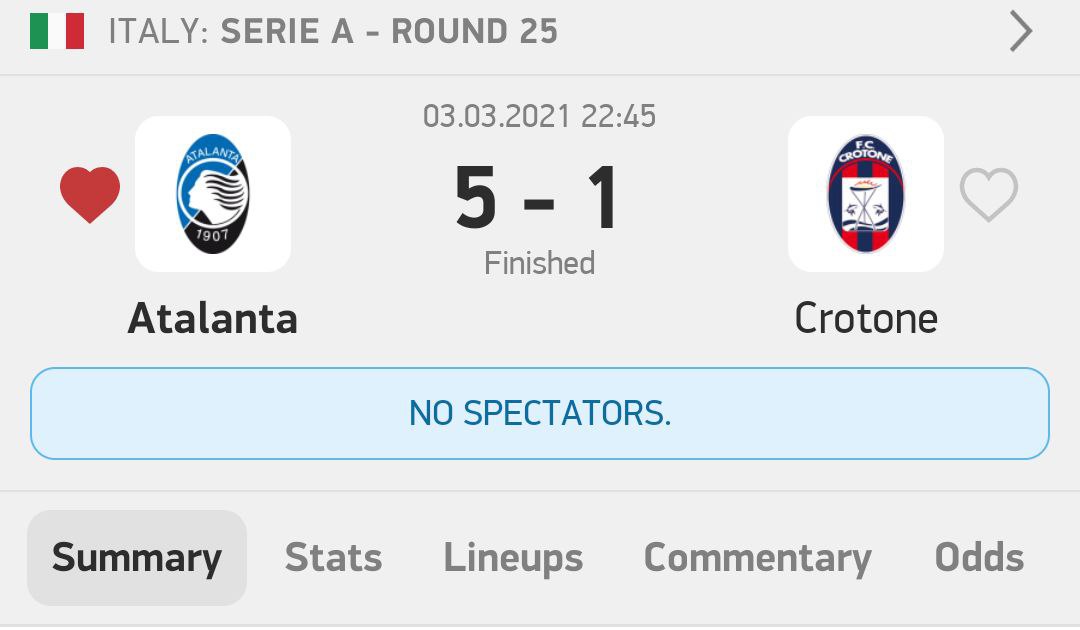Switch to the Summary tab
The height and width of the screenshot is (630, 1080).
click(137, 558)
